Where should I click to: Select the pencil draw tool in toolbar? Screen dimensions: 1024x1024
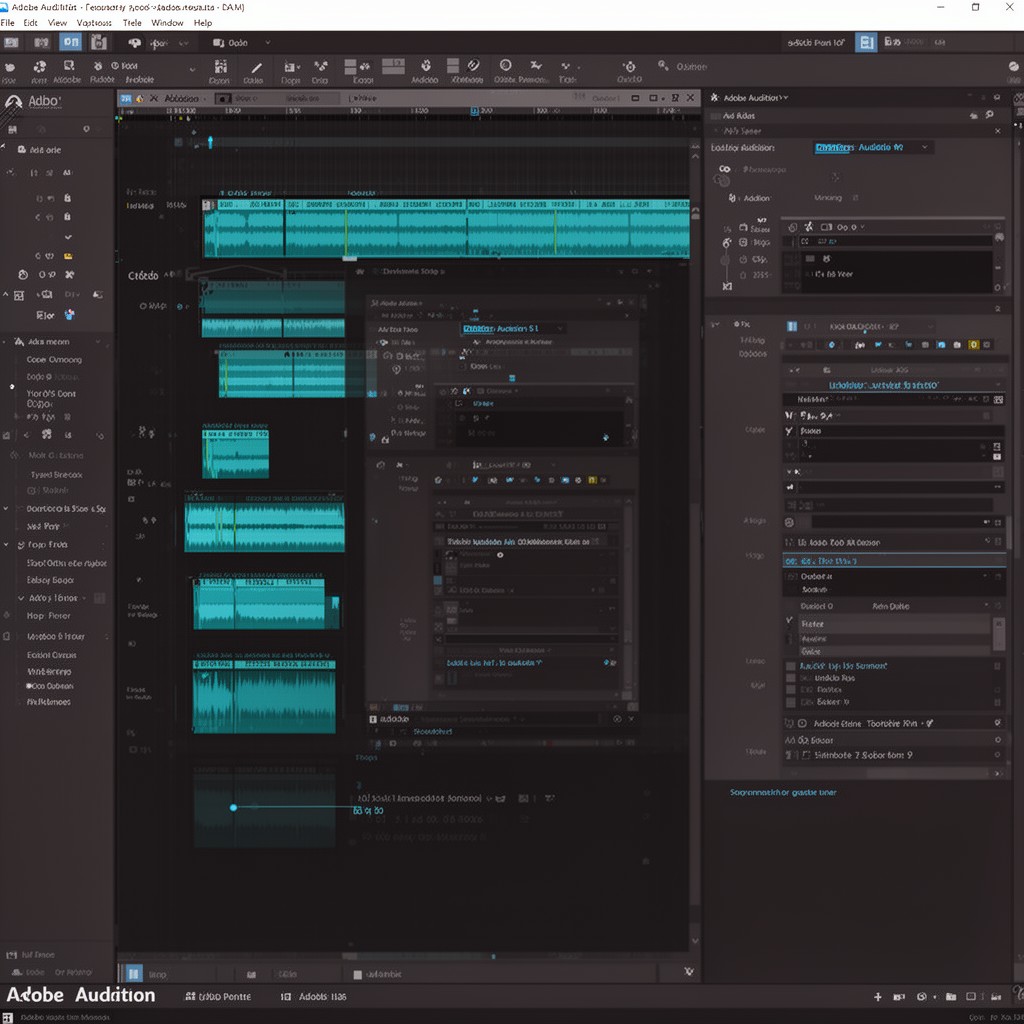256,67
